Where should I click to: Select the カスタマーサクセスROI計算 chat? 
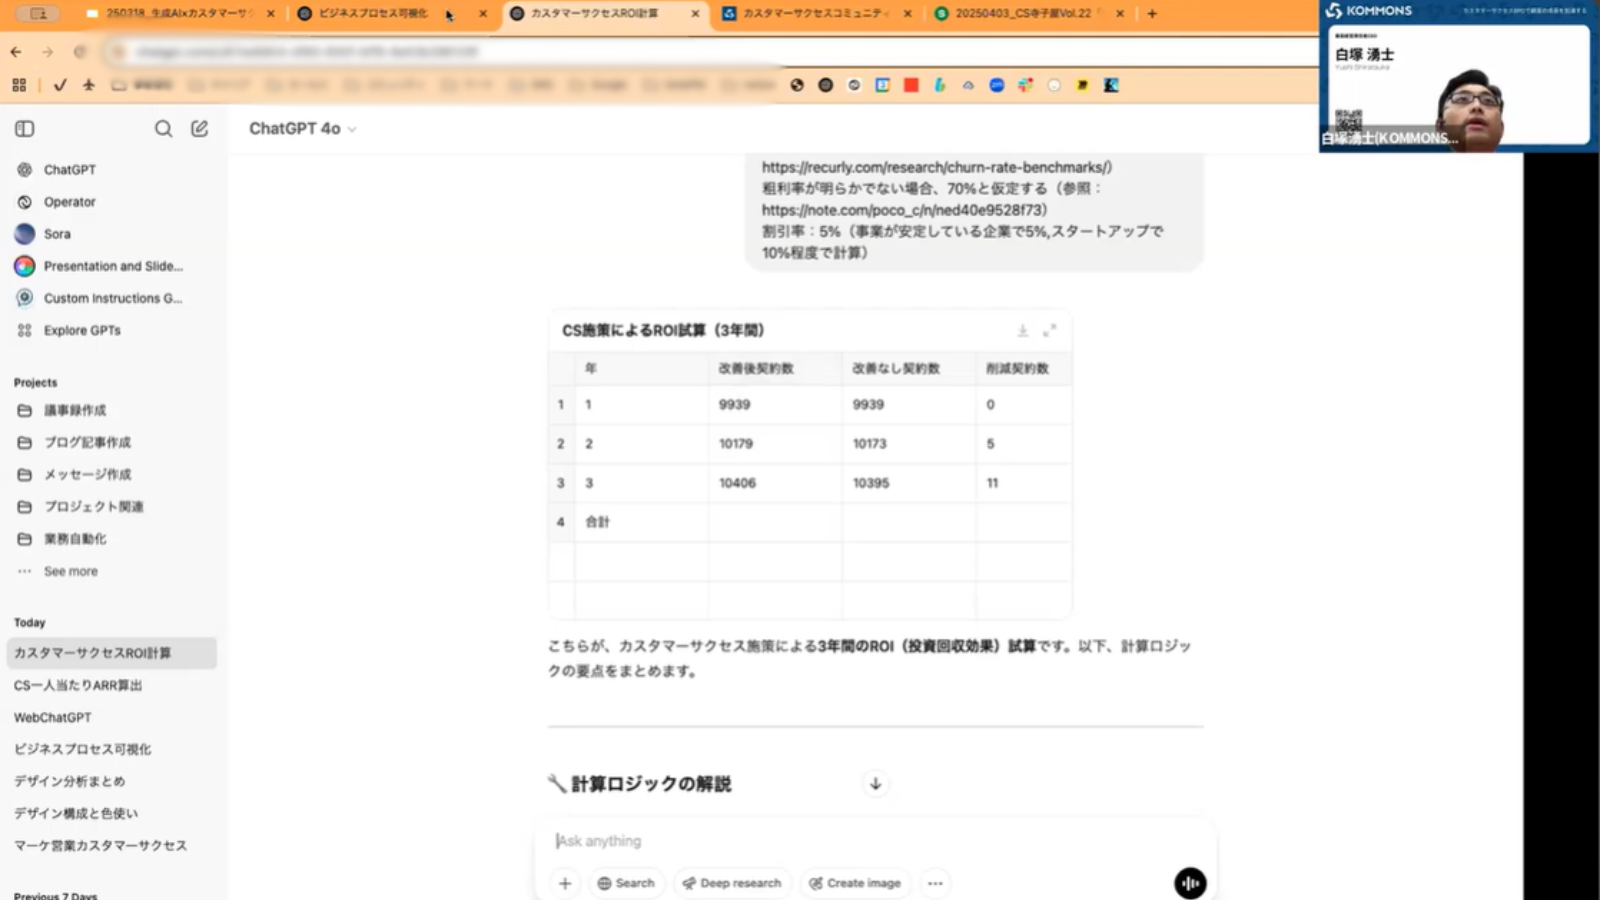click(111, 653)
